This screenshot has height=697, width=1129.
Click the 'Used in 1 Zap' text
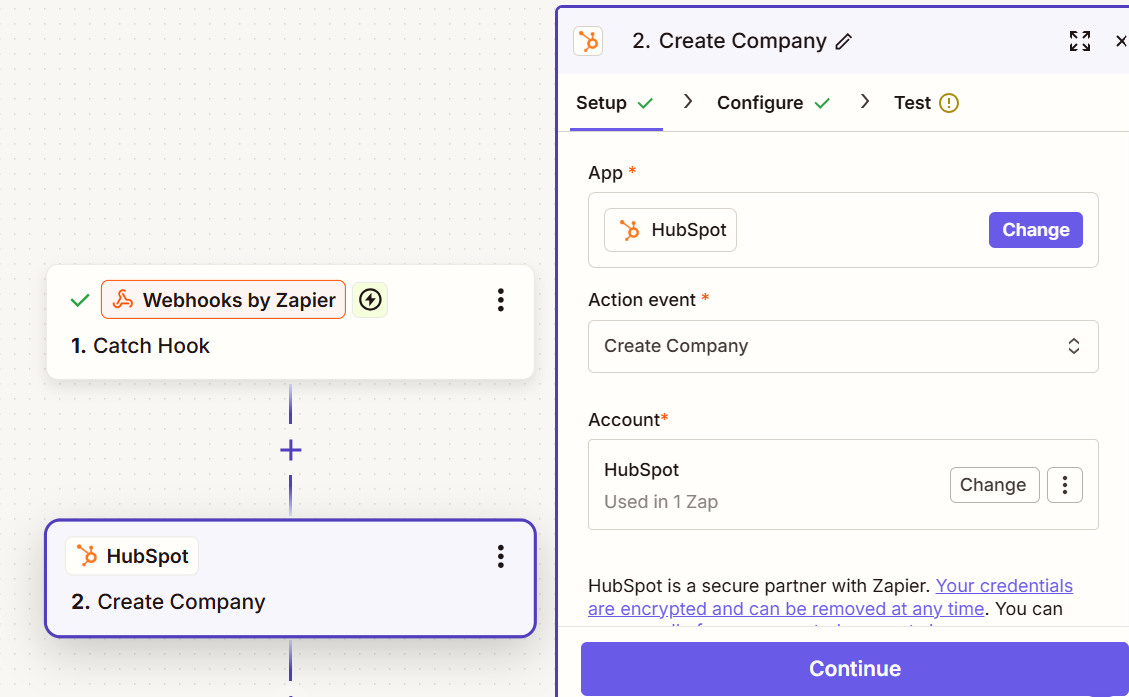[661, 502]
